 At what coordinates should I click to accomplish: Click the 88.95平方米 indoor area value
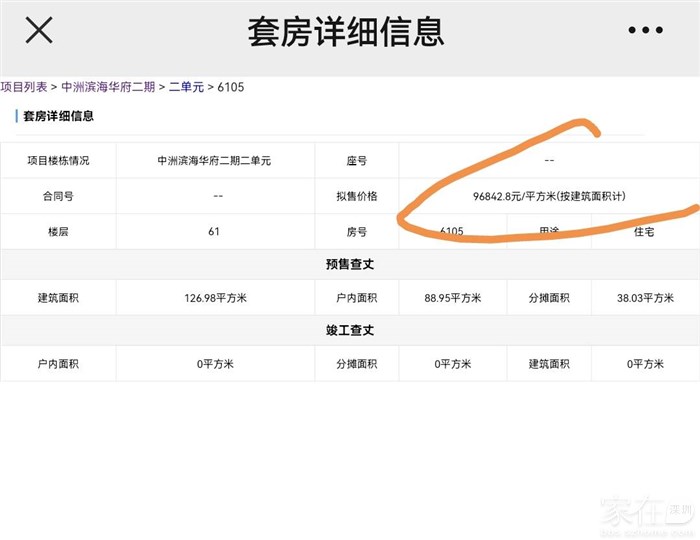451,298
